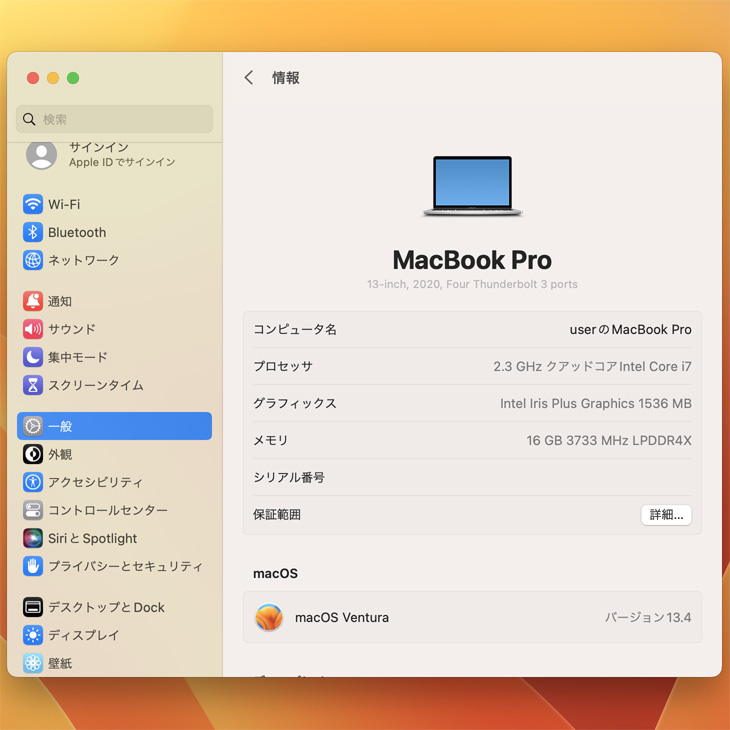Select the Bluetooth icon in sidebar
Viewport: 730px width, 730px height.
click(x=33, y=232)
